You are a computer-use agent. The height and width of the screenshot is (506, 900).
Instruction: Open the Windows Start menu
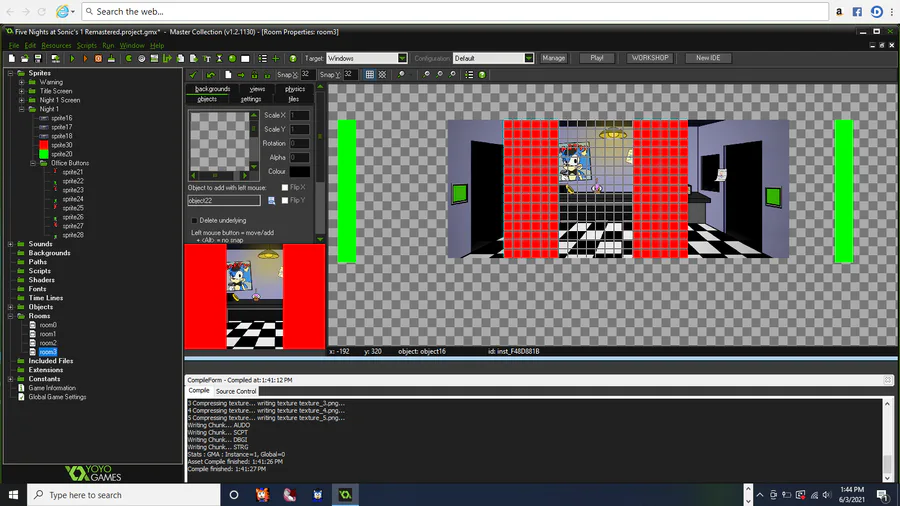pos(13,495)
